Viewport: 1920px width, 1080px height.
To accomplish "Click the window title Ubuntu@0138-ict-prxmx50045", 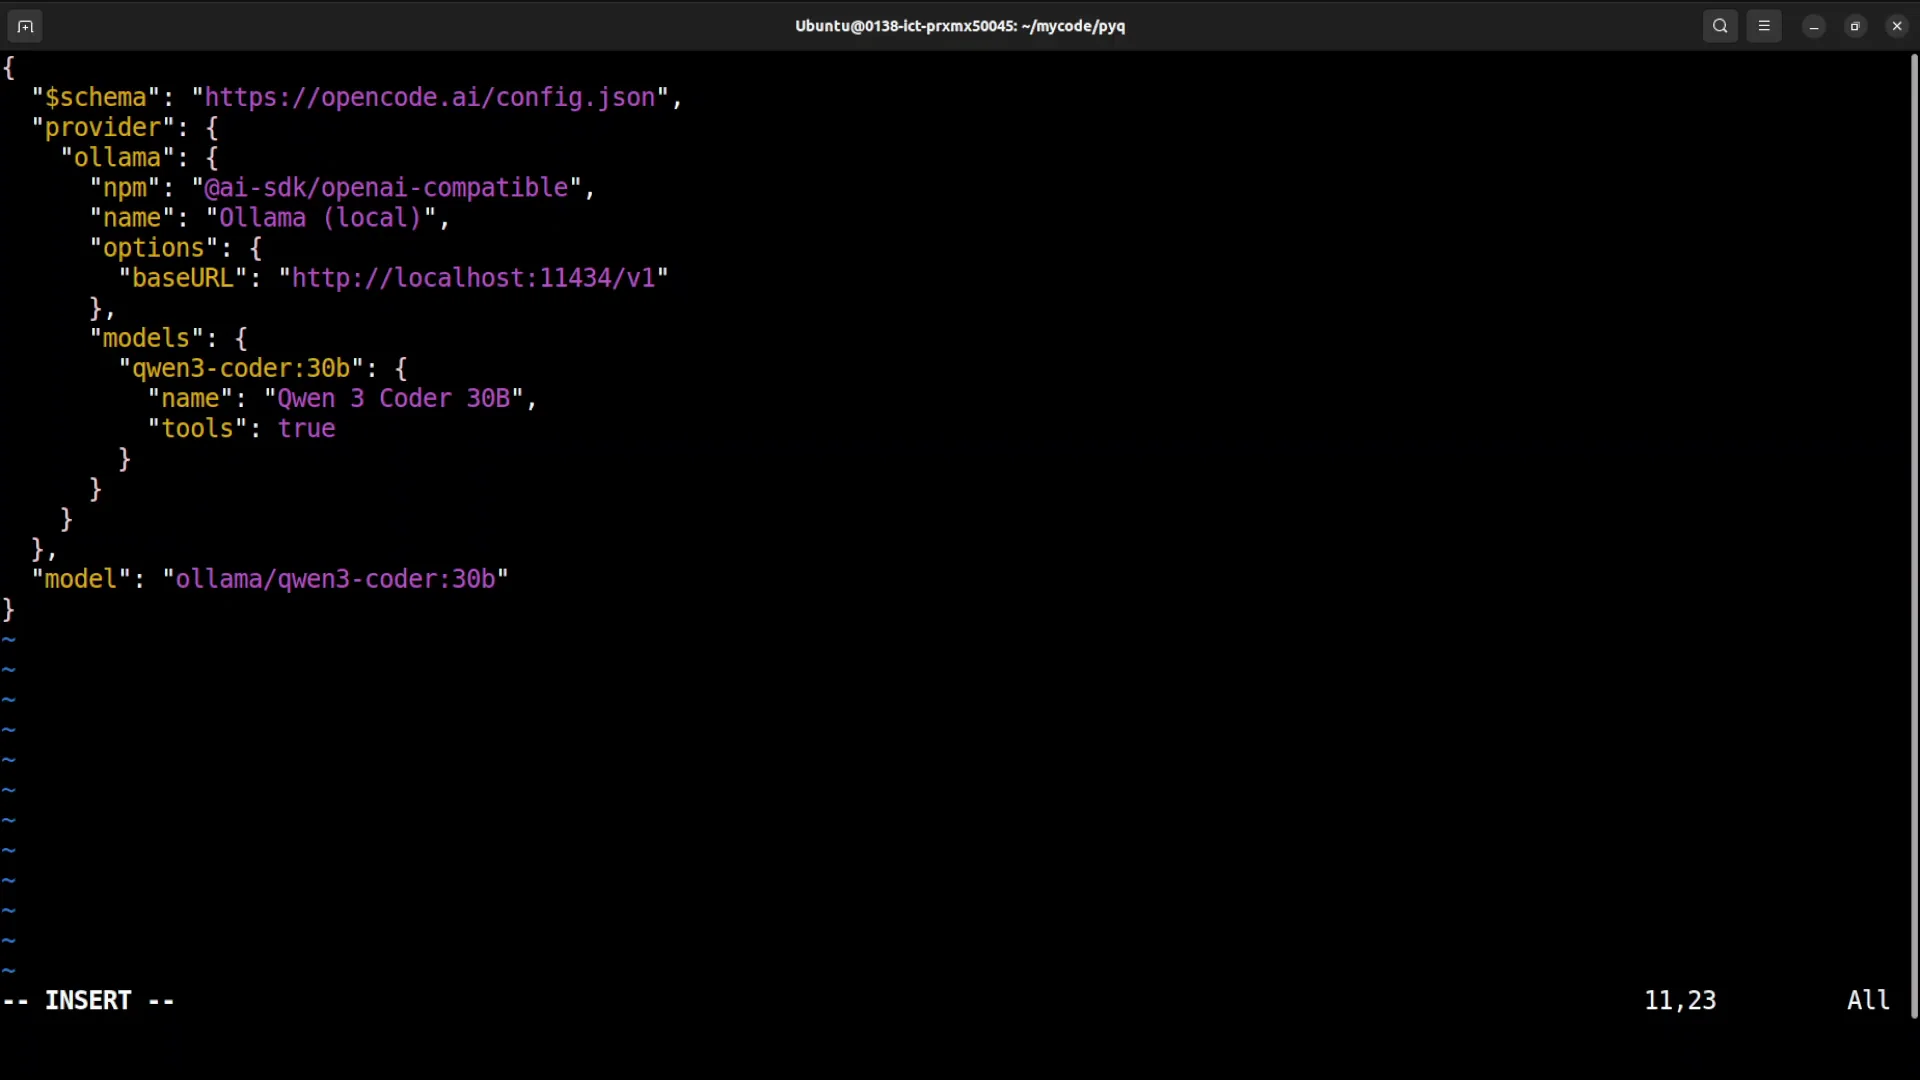I will (x=959, y=27).
